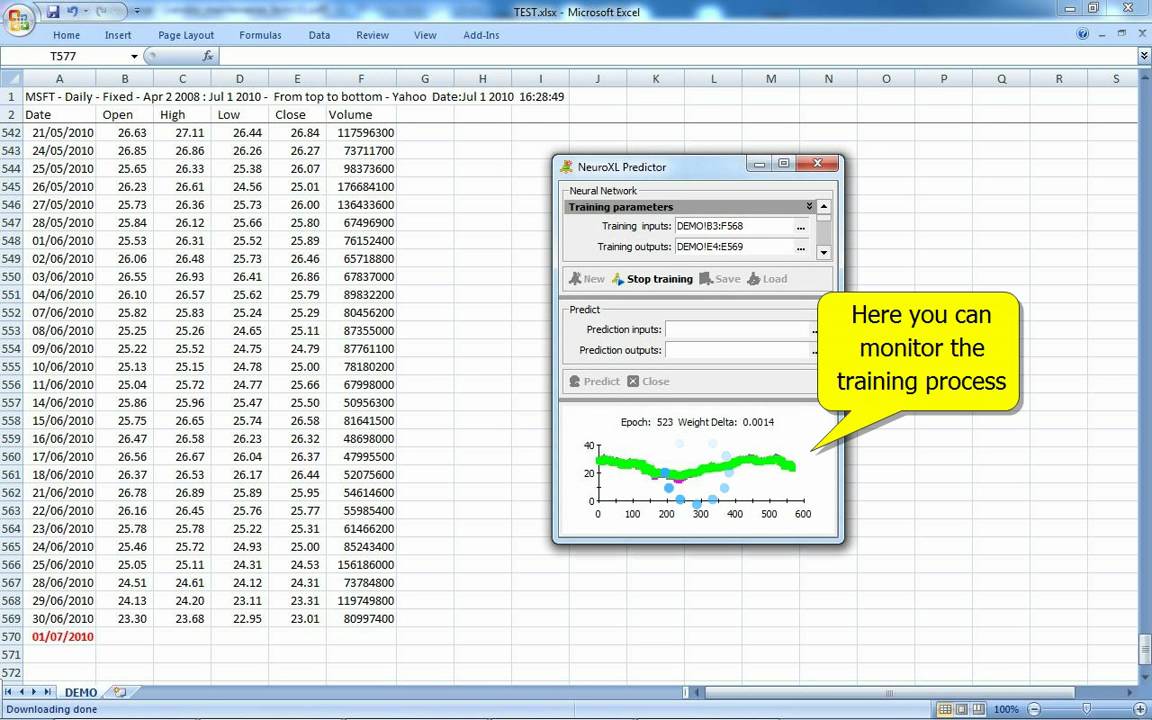The height and width of the screenshot is (720, 1152).
Task: Edit the Training outputs range field
Action: 735,247
